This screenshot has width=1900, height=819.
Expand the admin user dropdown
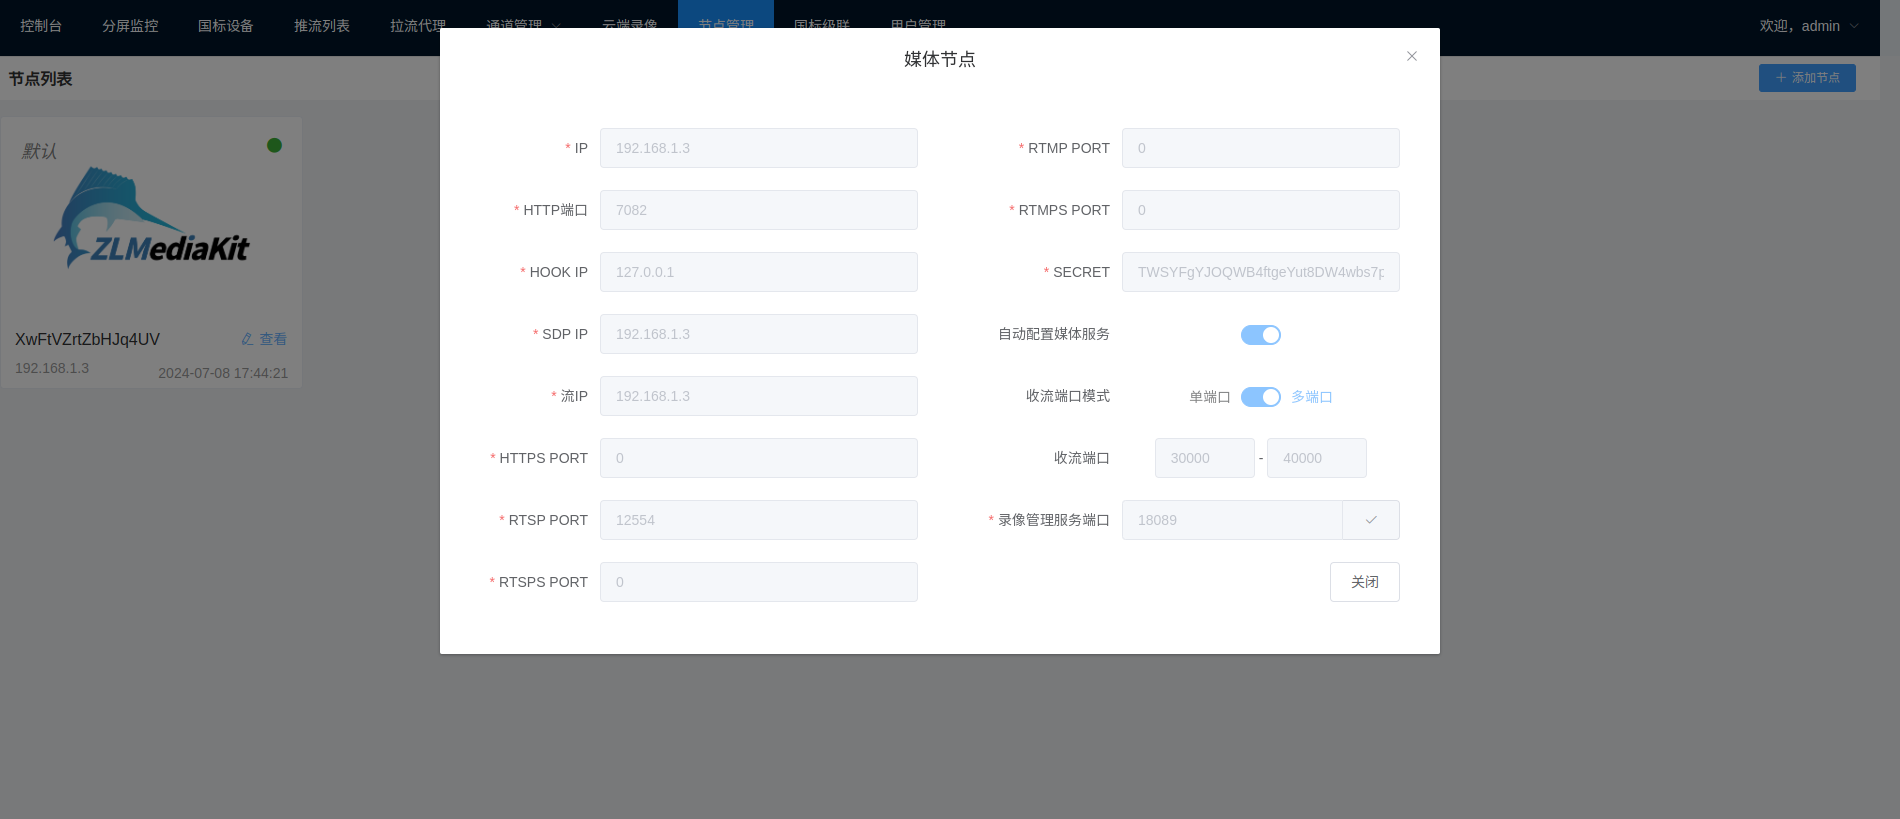[1808, 26]
